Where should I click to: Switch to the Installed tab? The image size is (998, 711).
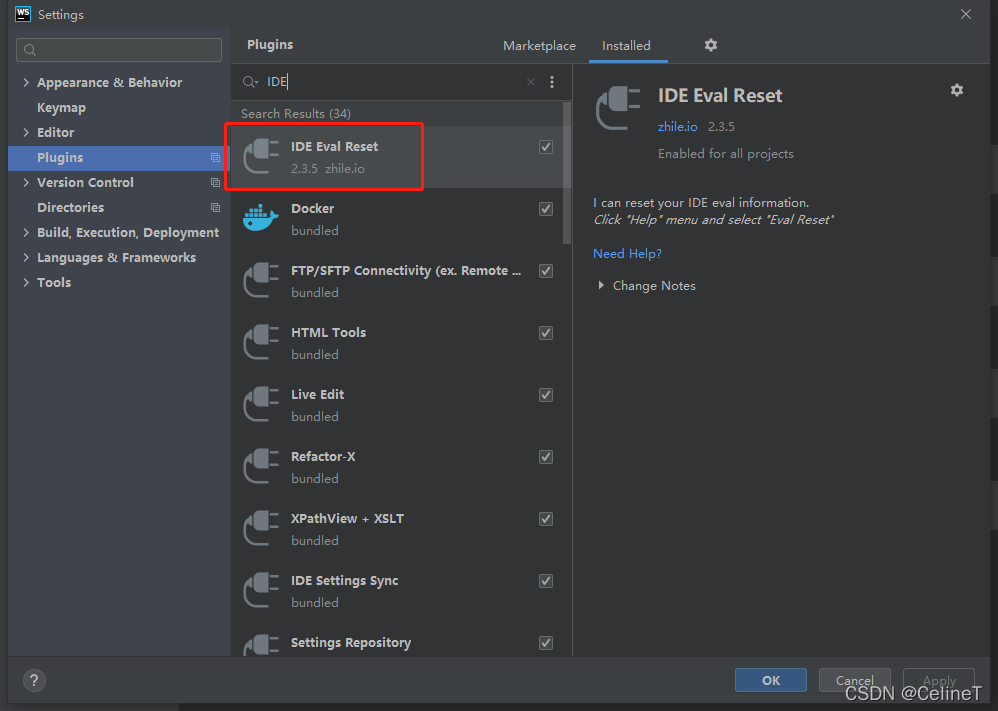626,46
